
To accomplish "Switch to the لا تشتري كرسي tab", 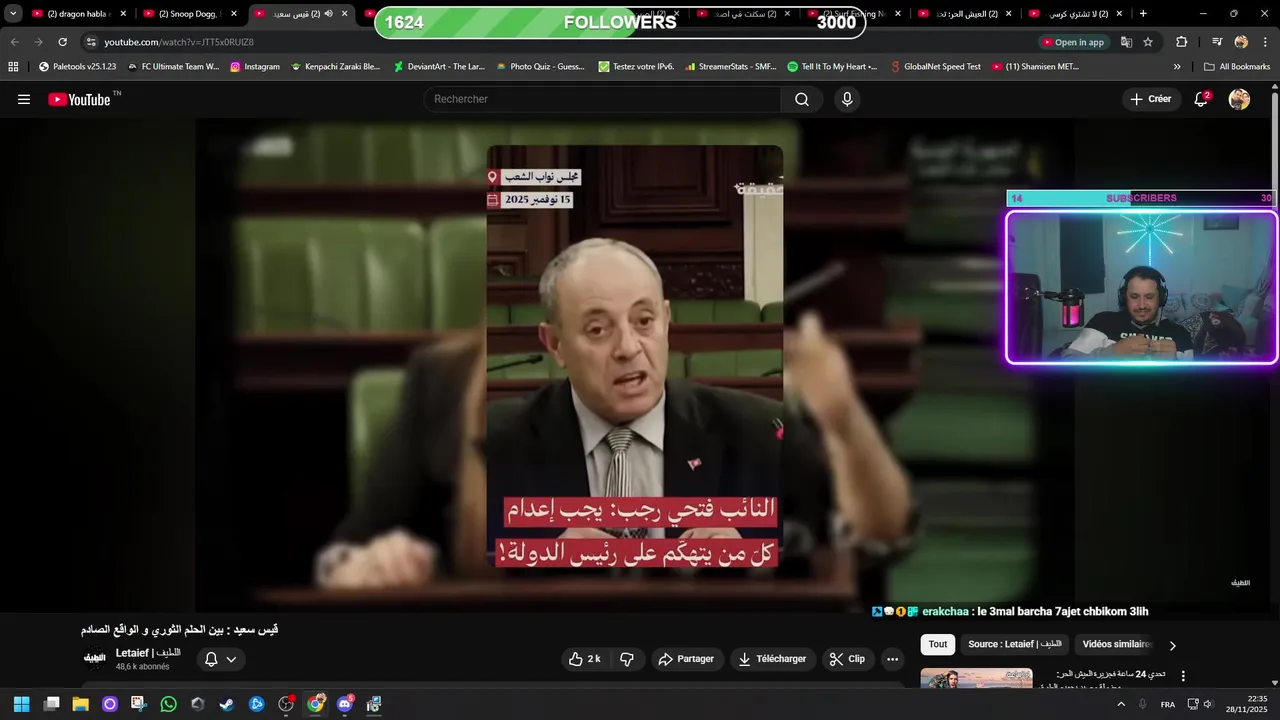I will point(1075,14).
